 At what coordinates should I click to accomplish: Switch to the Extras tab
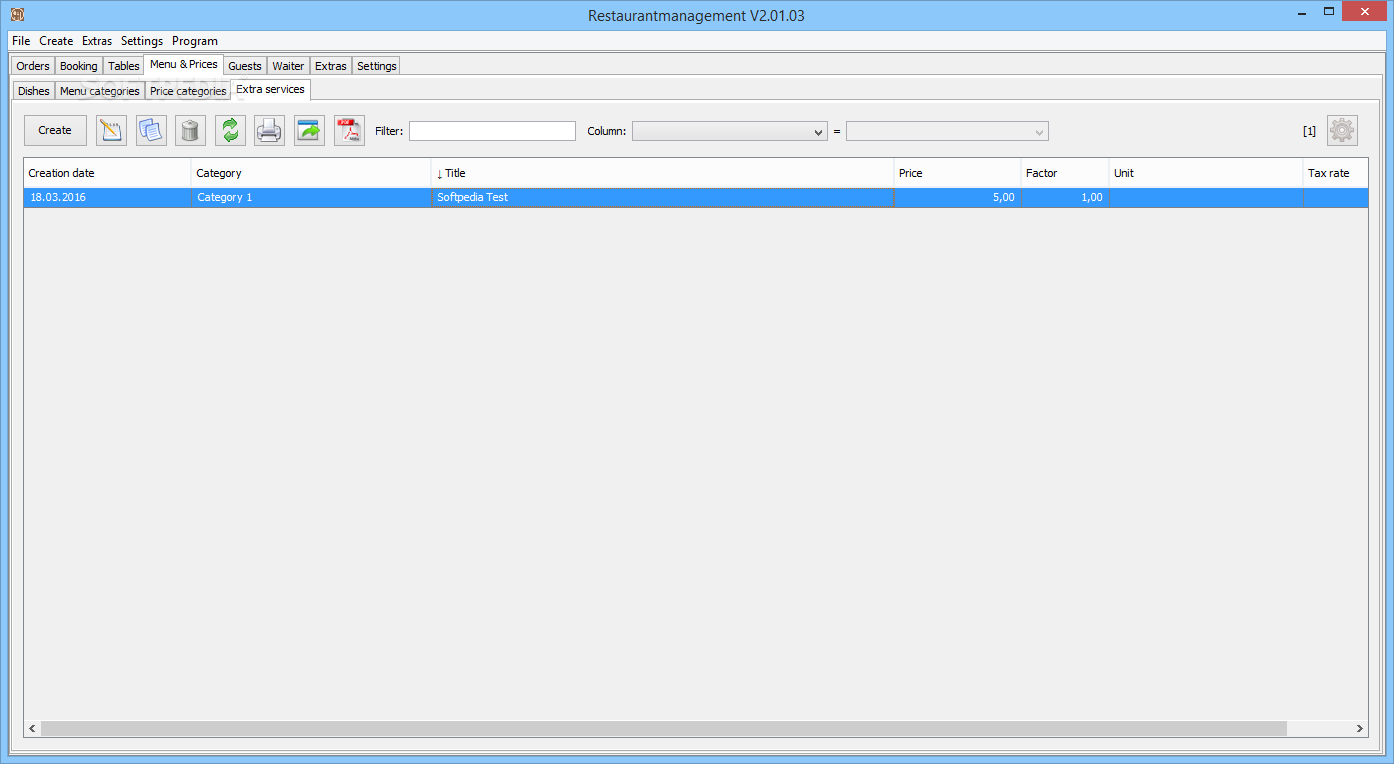tap(331, 66)
